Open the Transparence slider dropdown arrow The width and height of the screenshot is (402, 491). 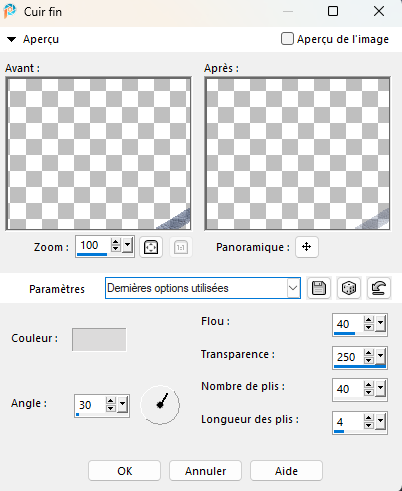coord(380,357)
